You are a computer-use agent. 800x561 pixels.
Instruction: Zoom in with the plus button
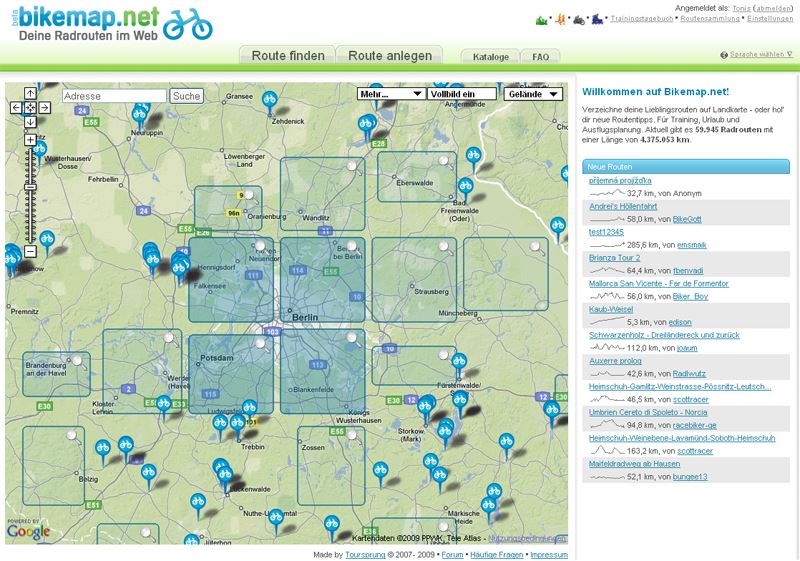click(30, 139)
